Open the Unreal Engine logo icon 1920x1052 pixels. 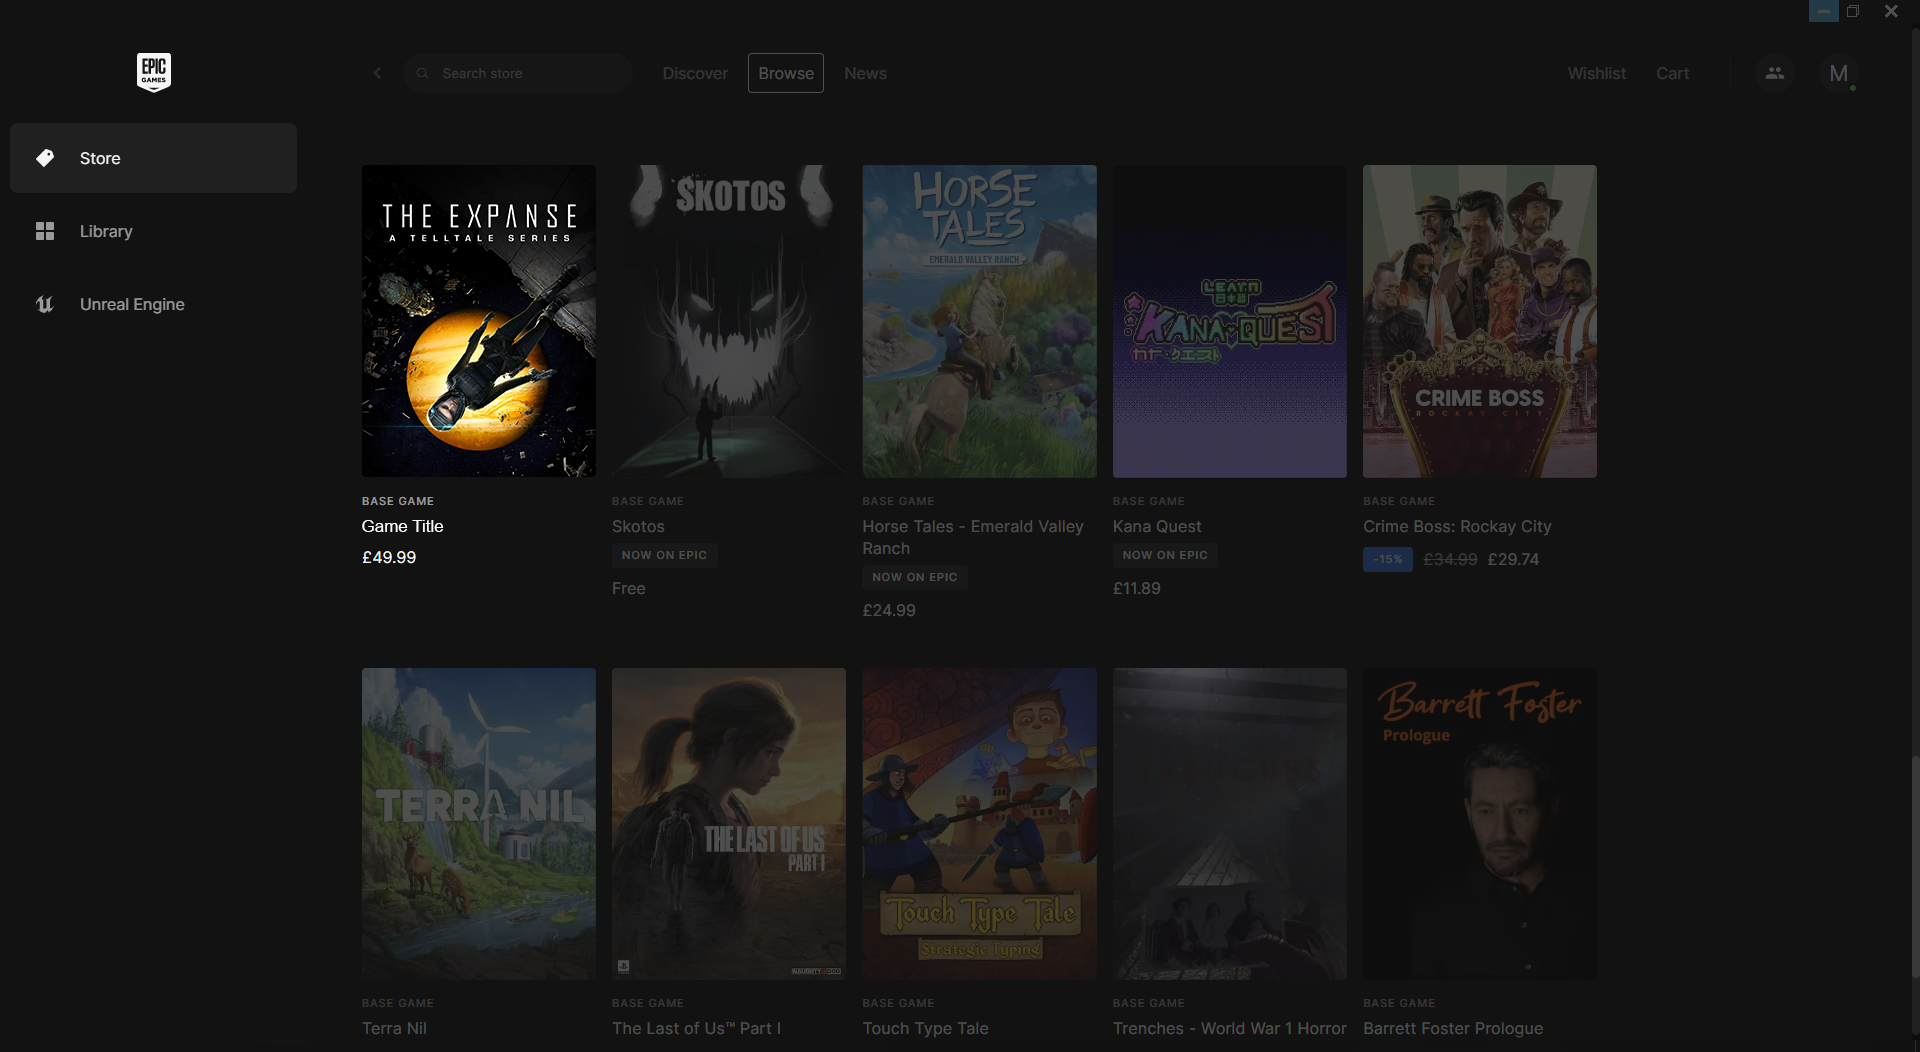point(45,304)
